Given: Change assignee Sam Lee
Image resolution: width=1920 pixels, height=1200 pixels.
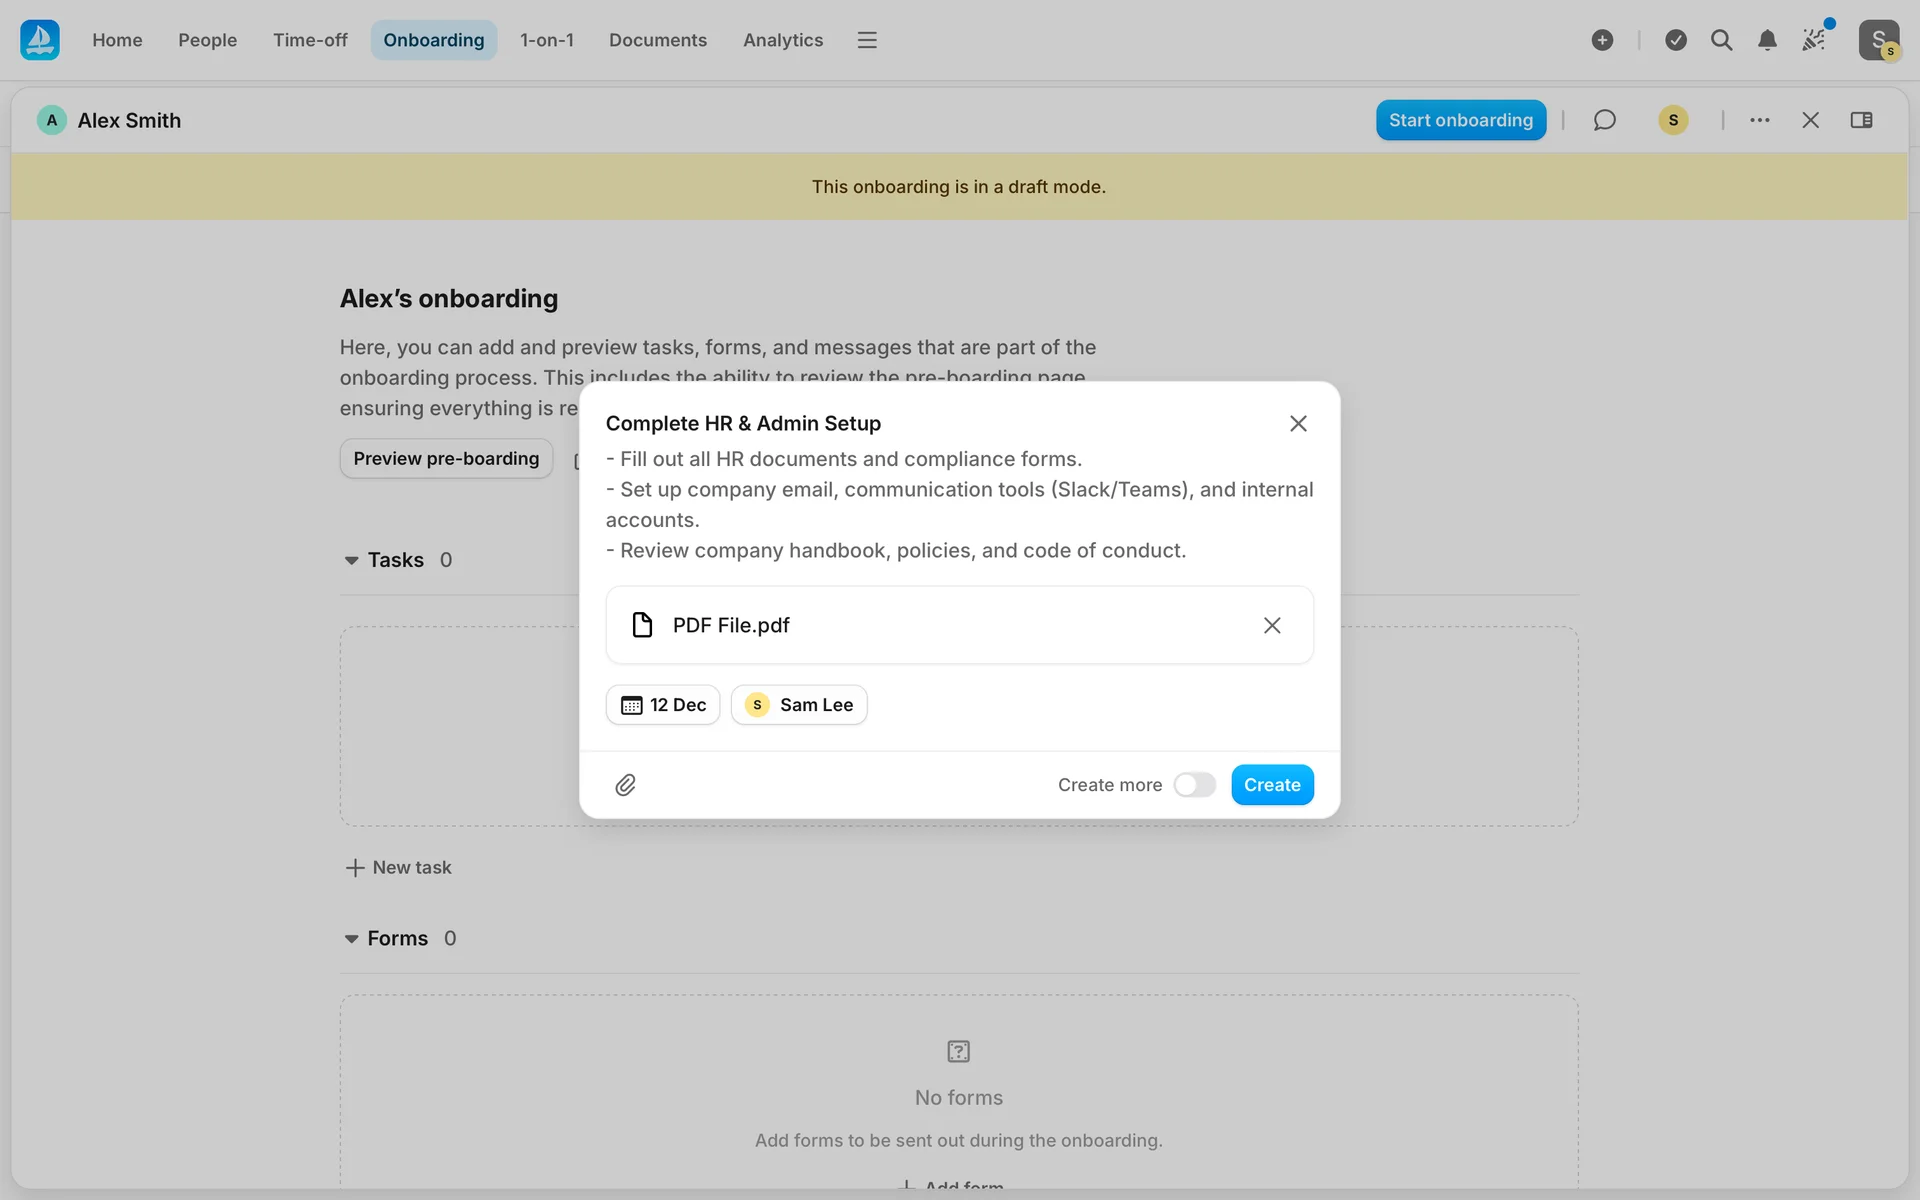Looking at the screenshot, I should [x=799, y=705].
